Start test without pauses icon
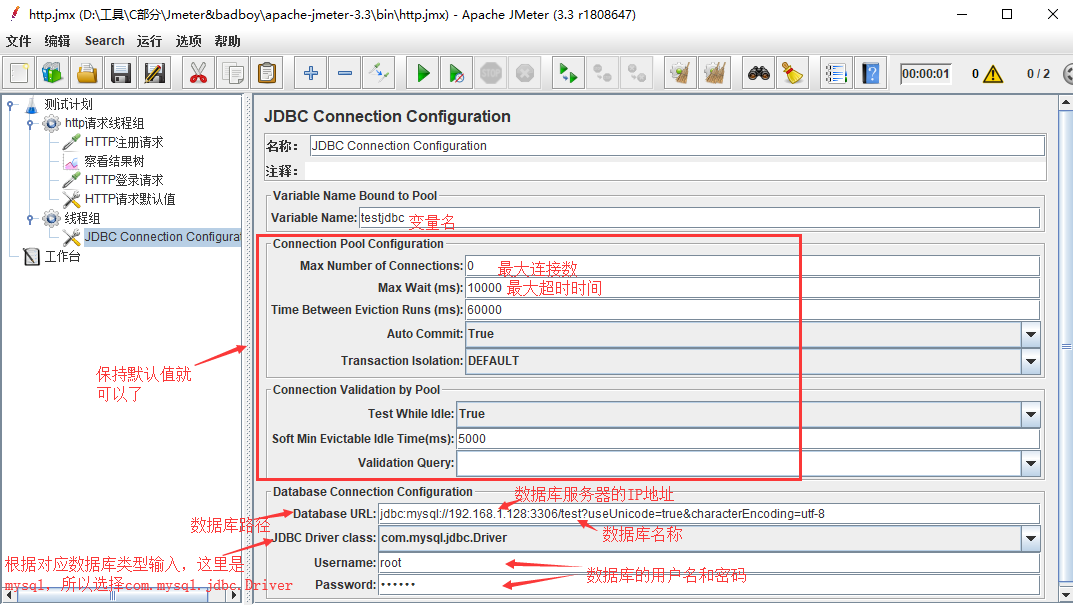1073x605 pixels. click(x=456, y=73)
